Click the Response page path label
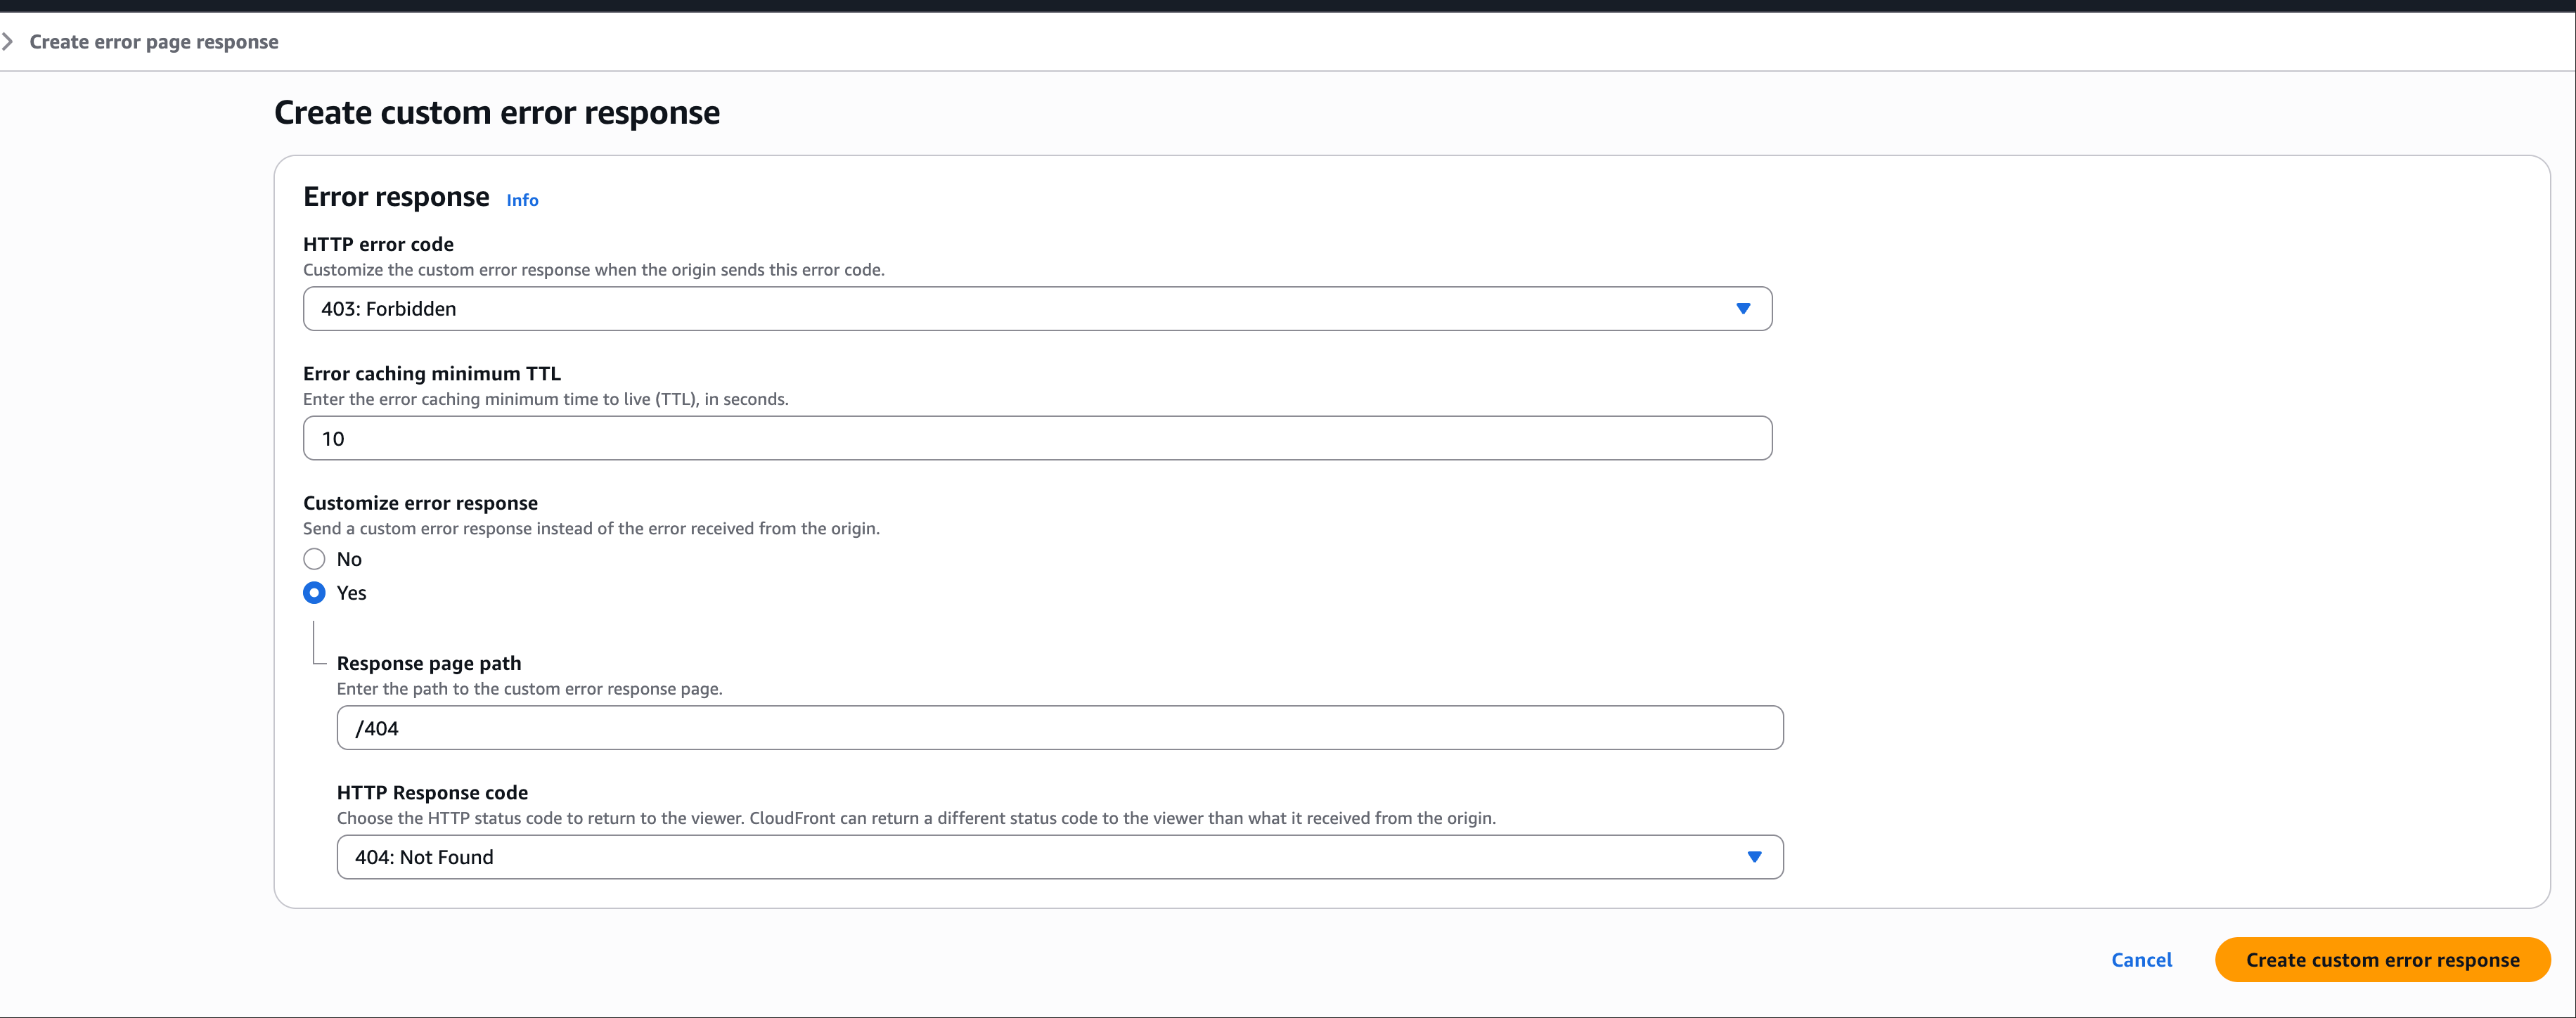Screen dimensions: 2576x1018 (x=428, y=663)
